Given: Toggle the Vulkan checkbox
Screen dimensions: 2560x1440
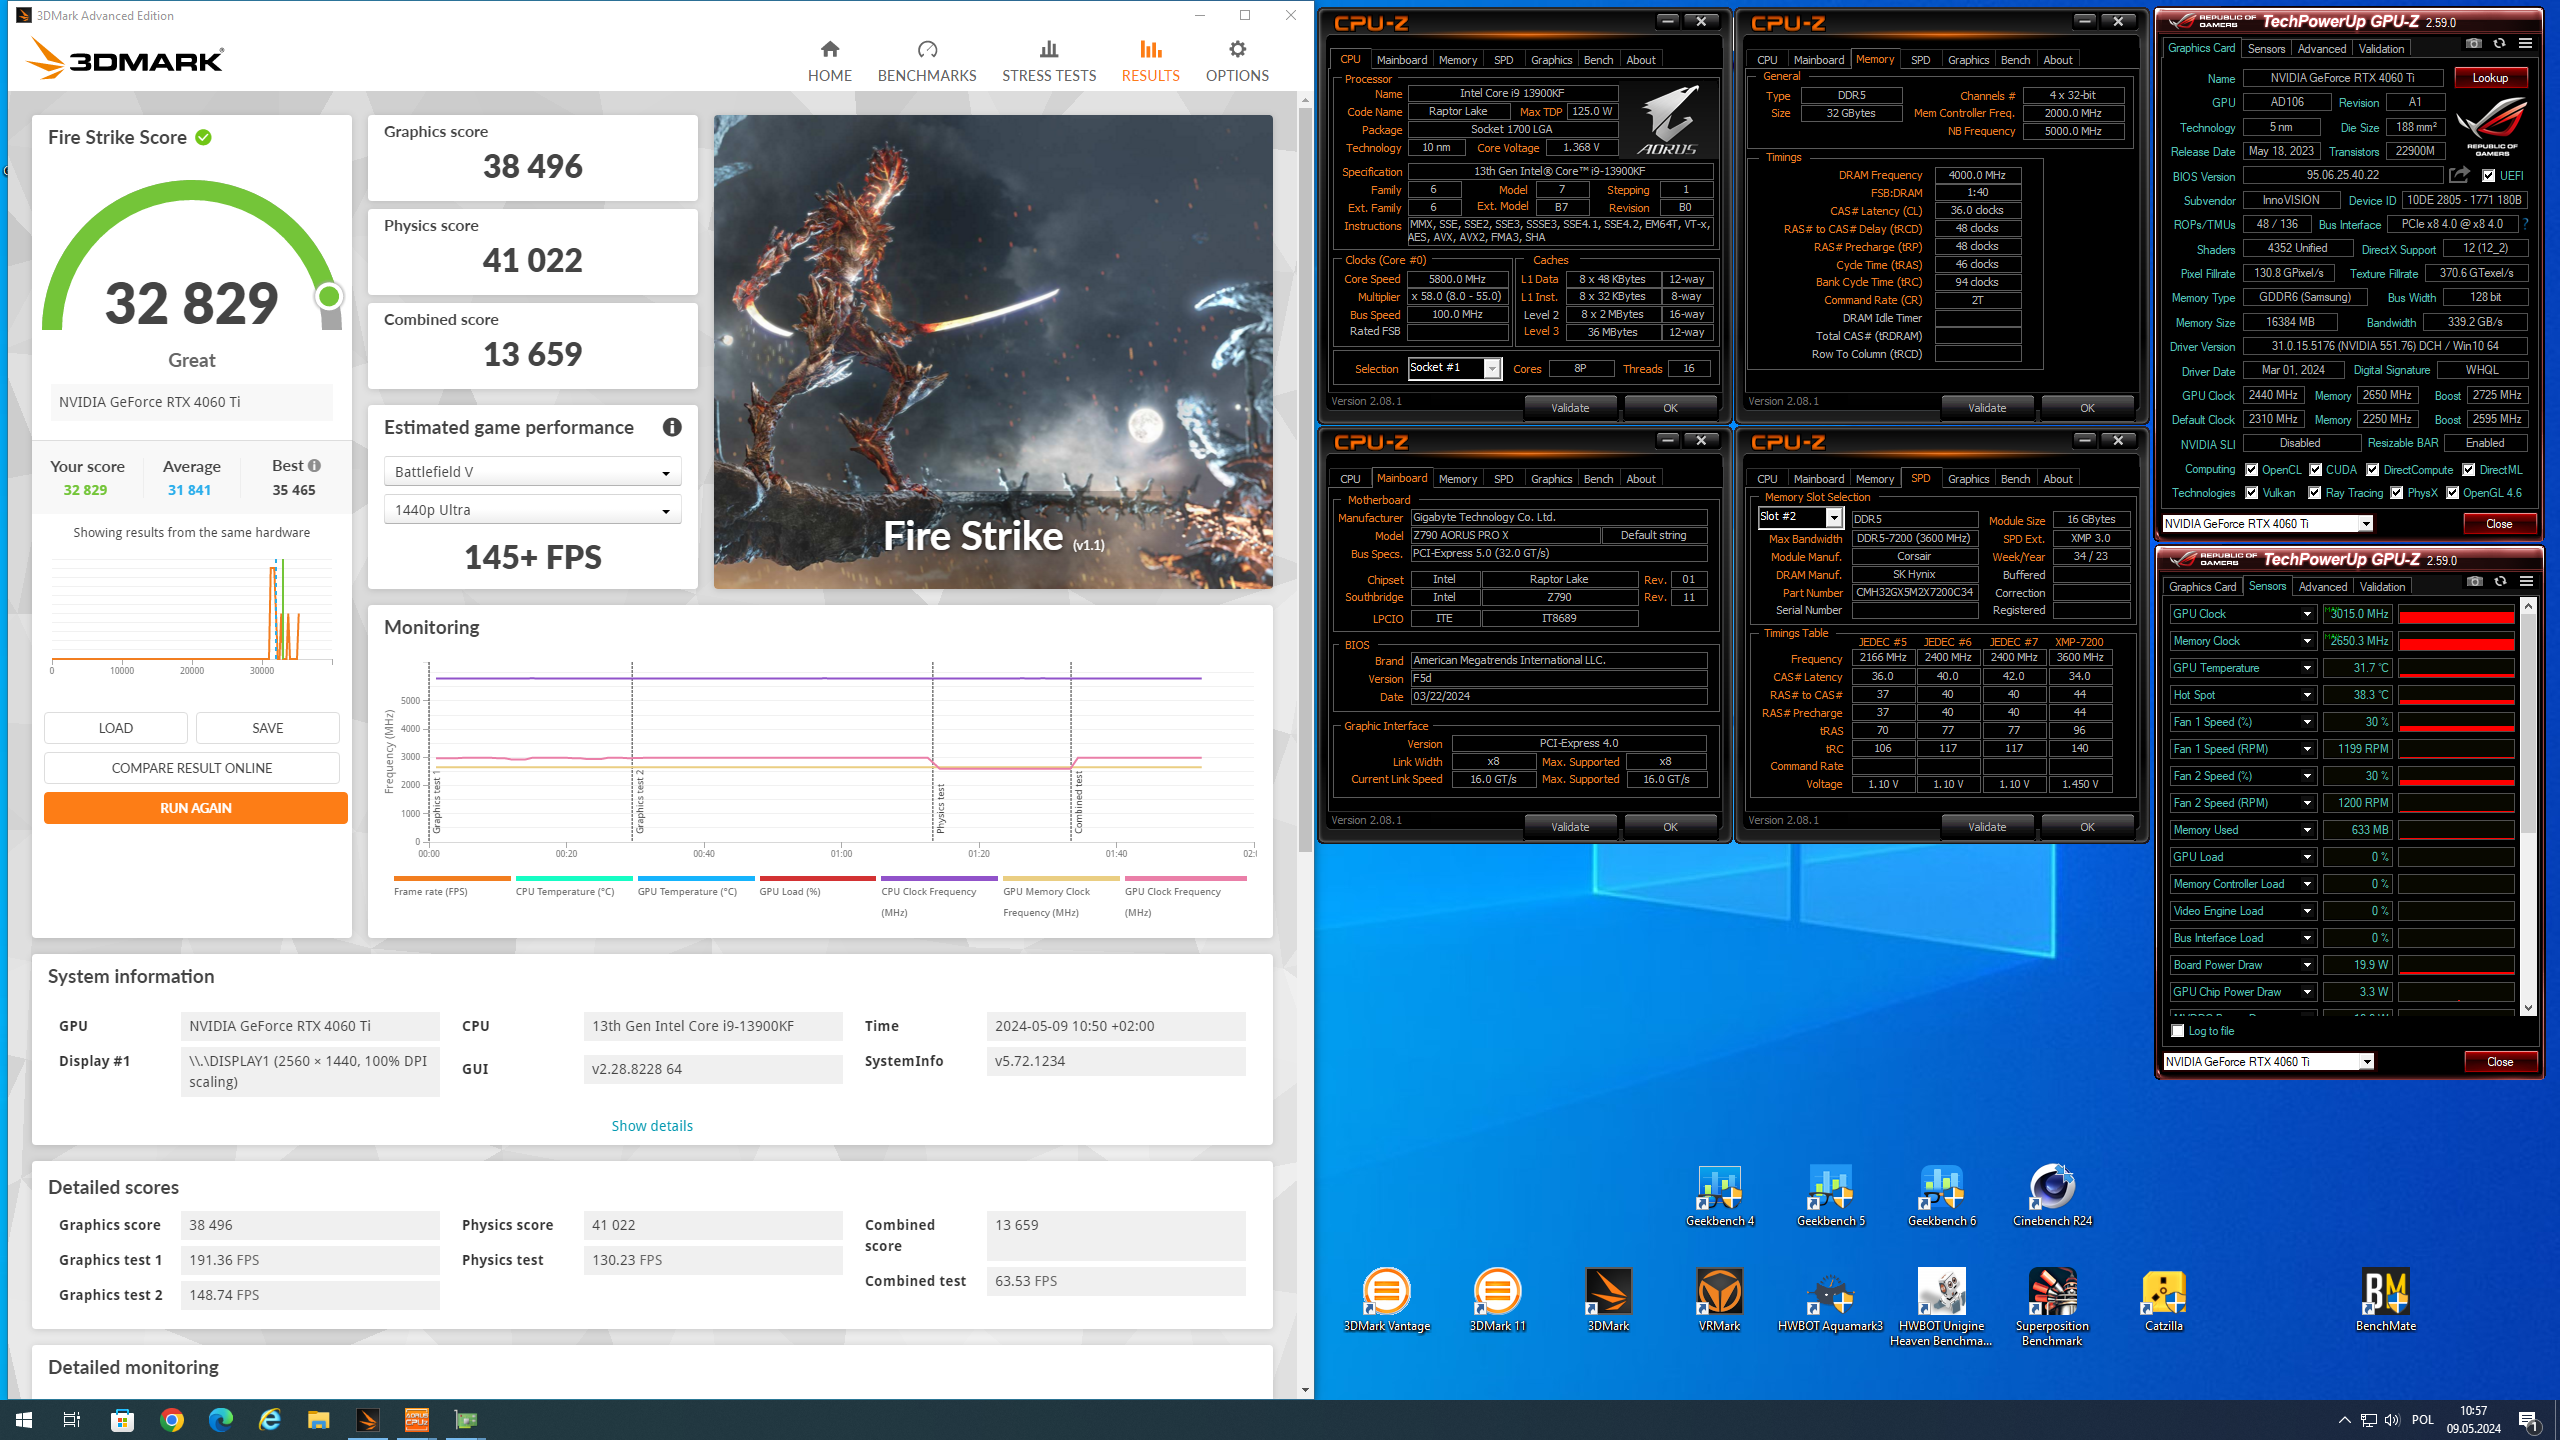Looking at the screenshot, I should [2252, 492].
